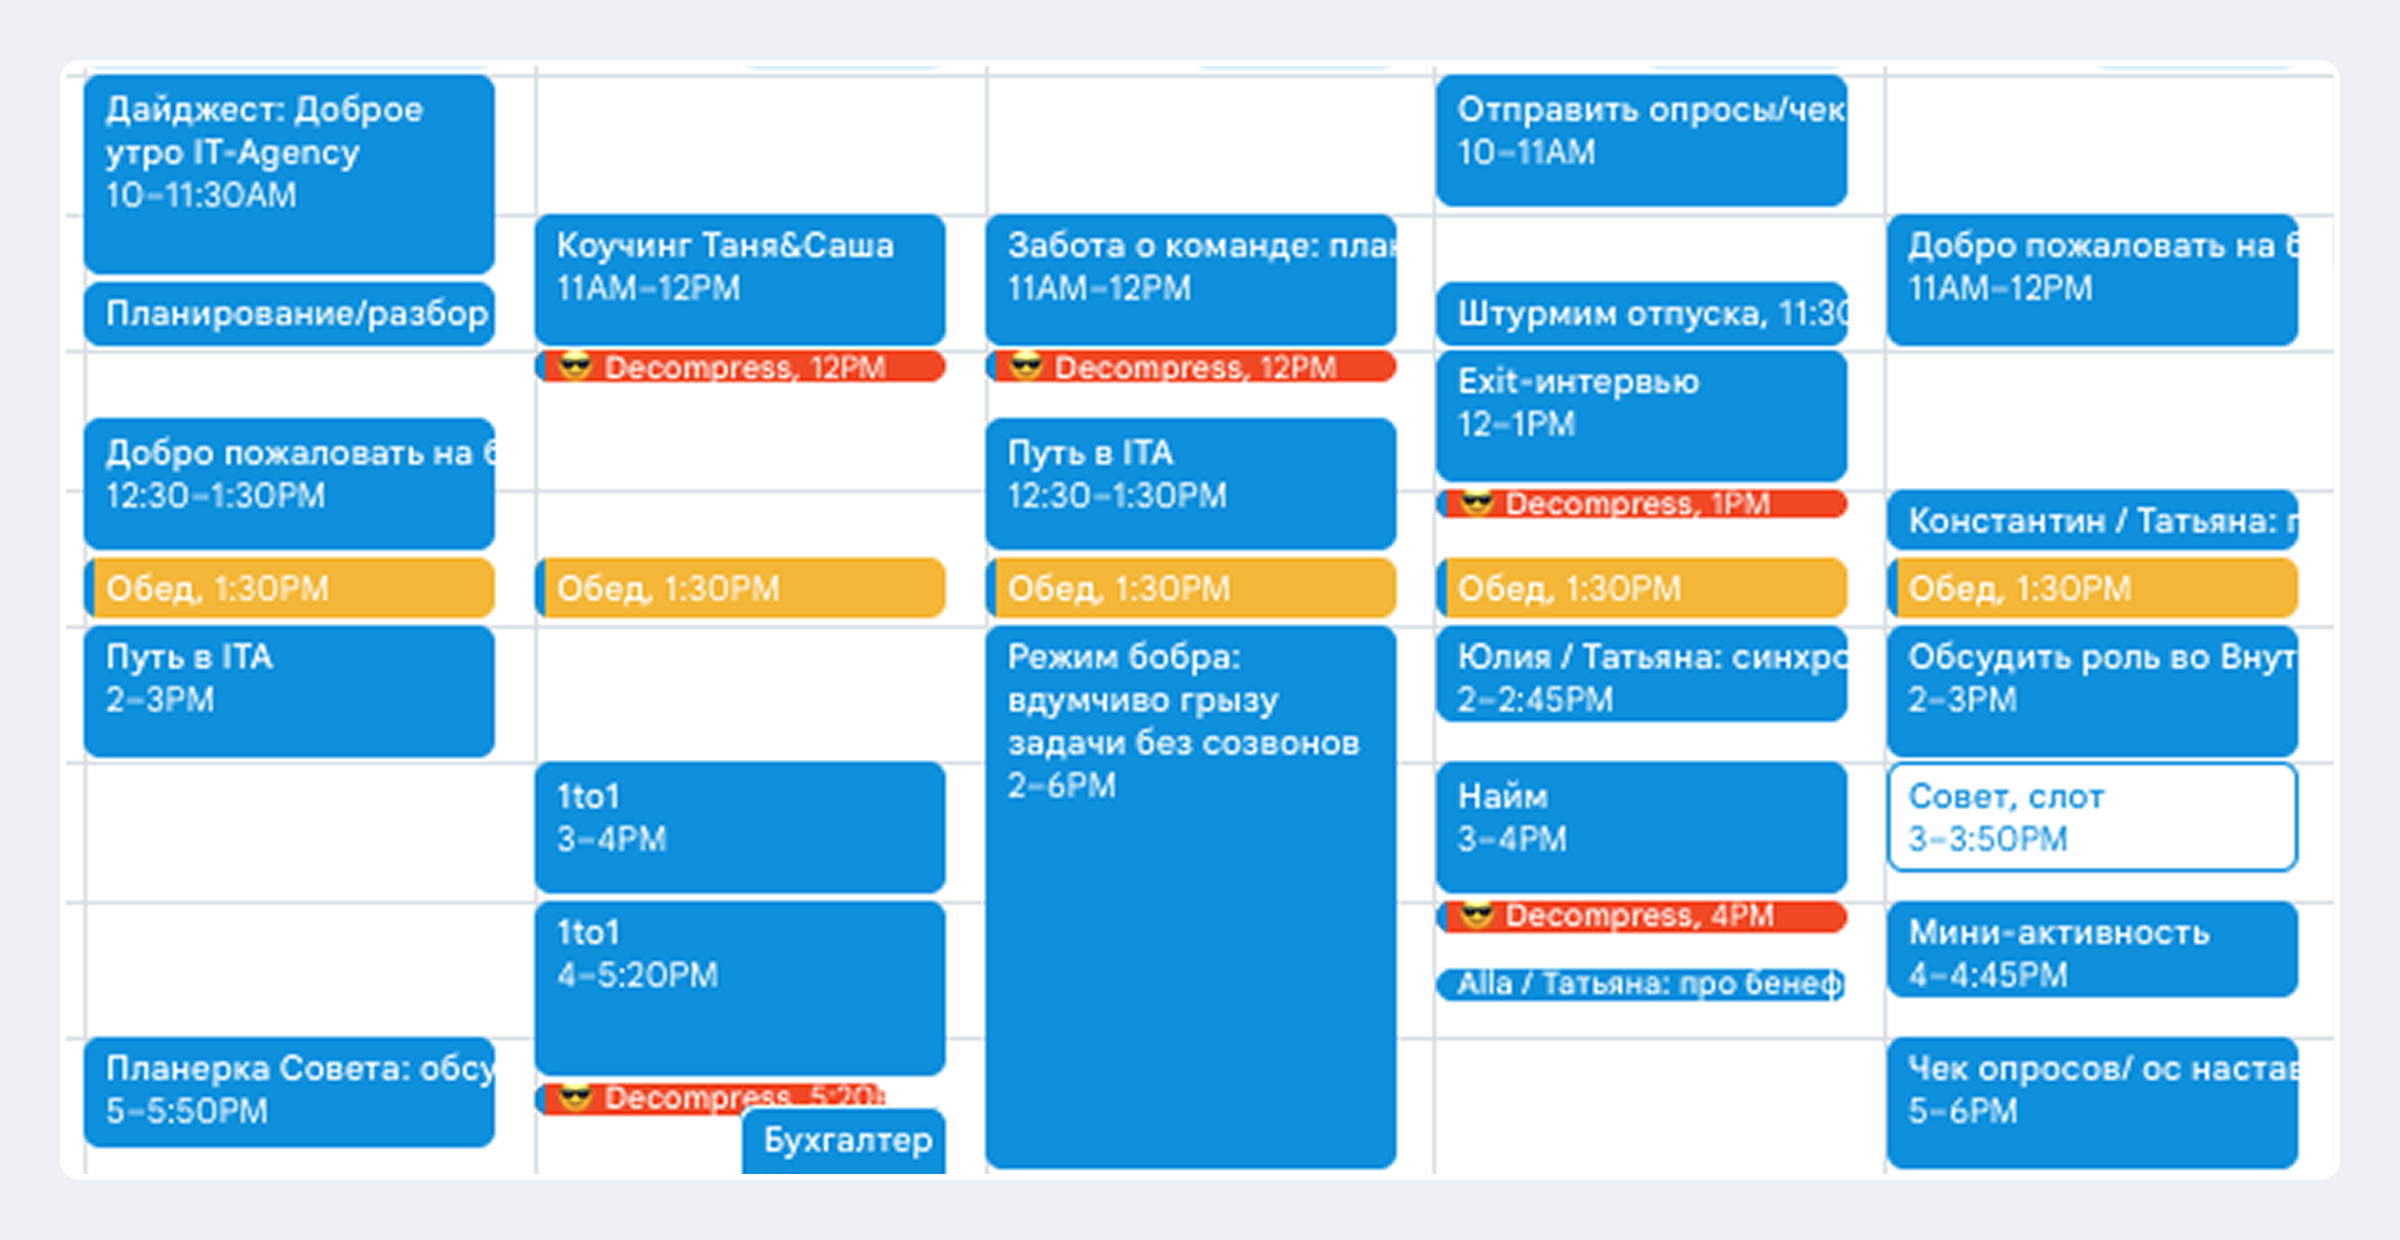Open the Дайджест: Доброе утро IT-Agency event

tap(288, 172)
